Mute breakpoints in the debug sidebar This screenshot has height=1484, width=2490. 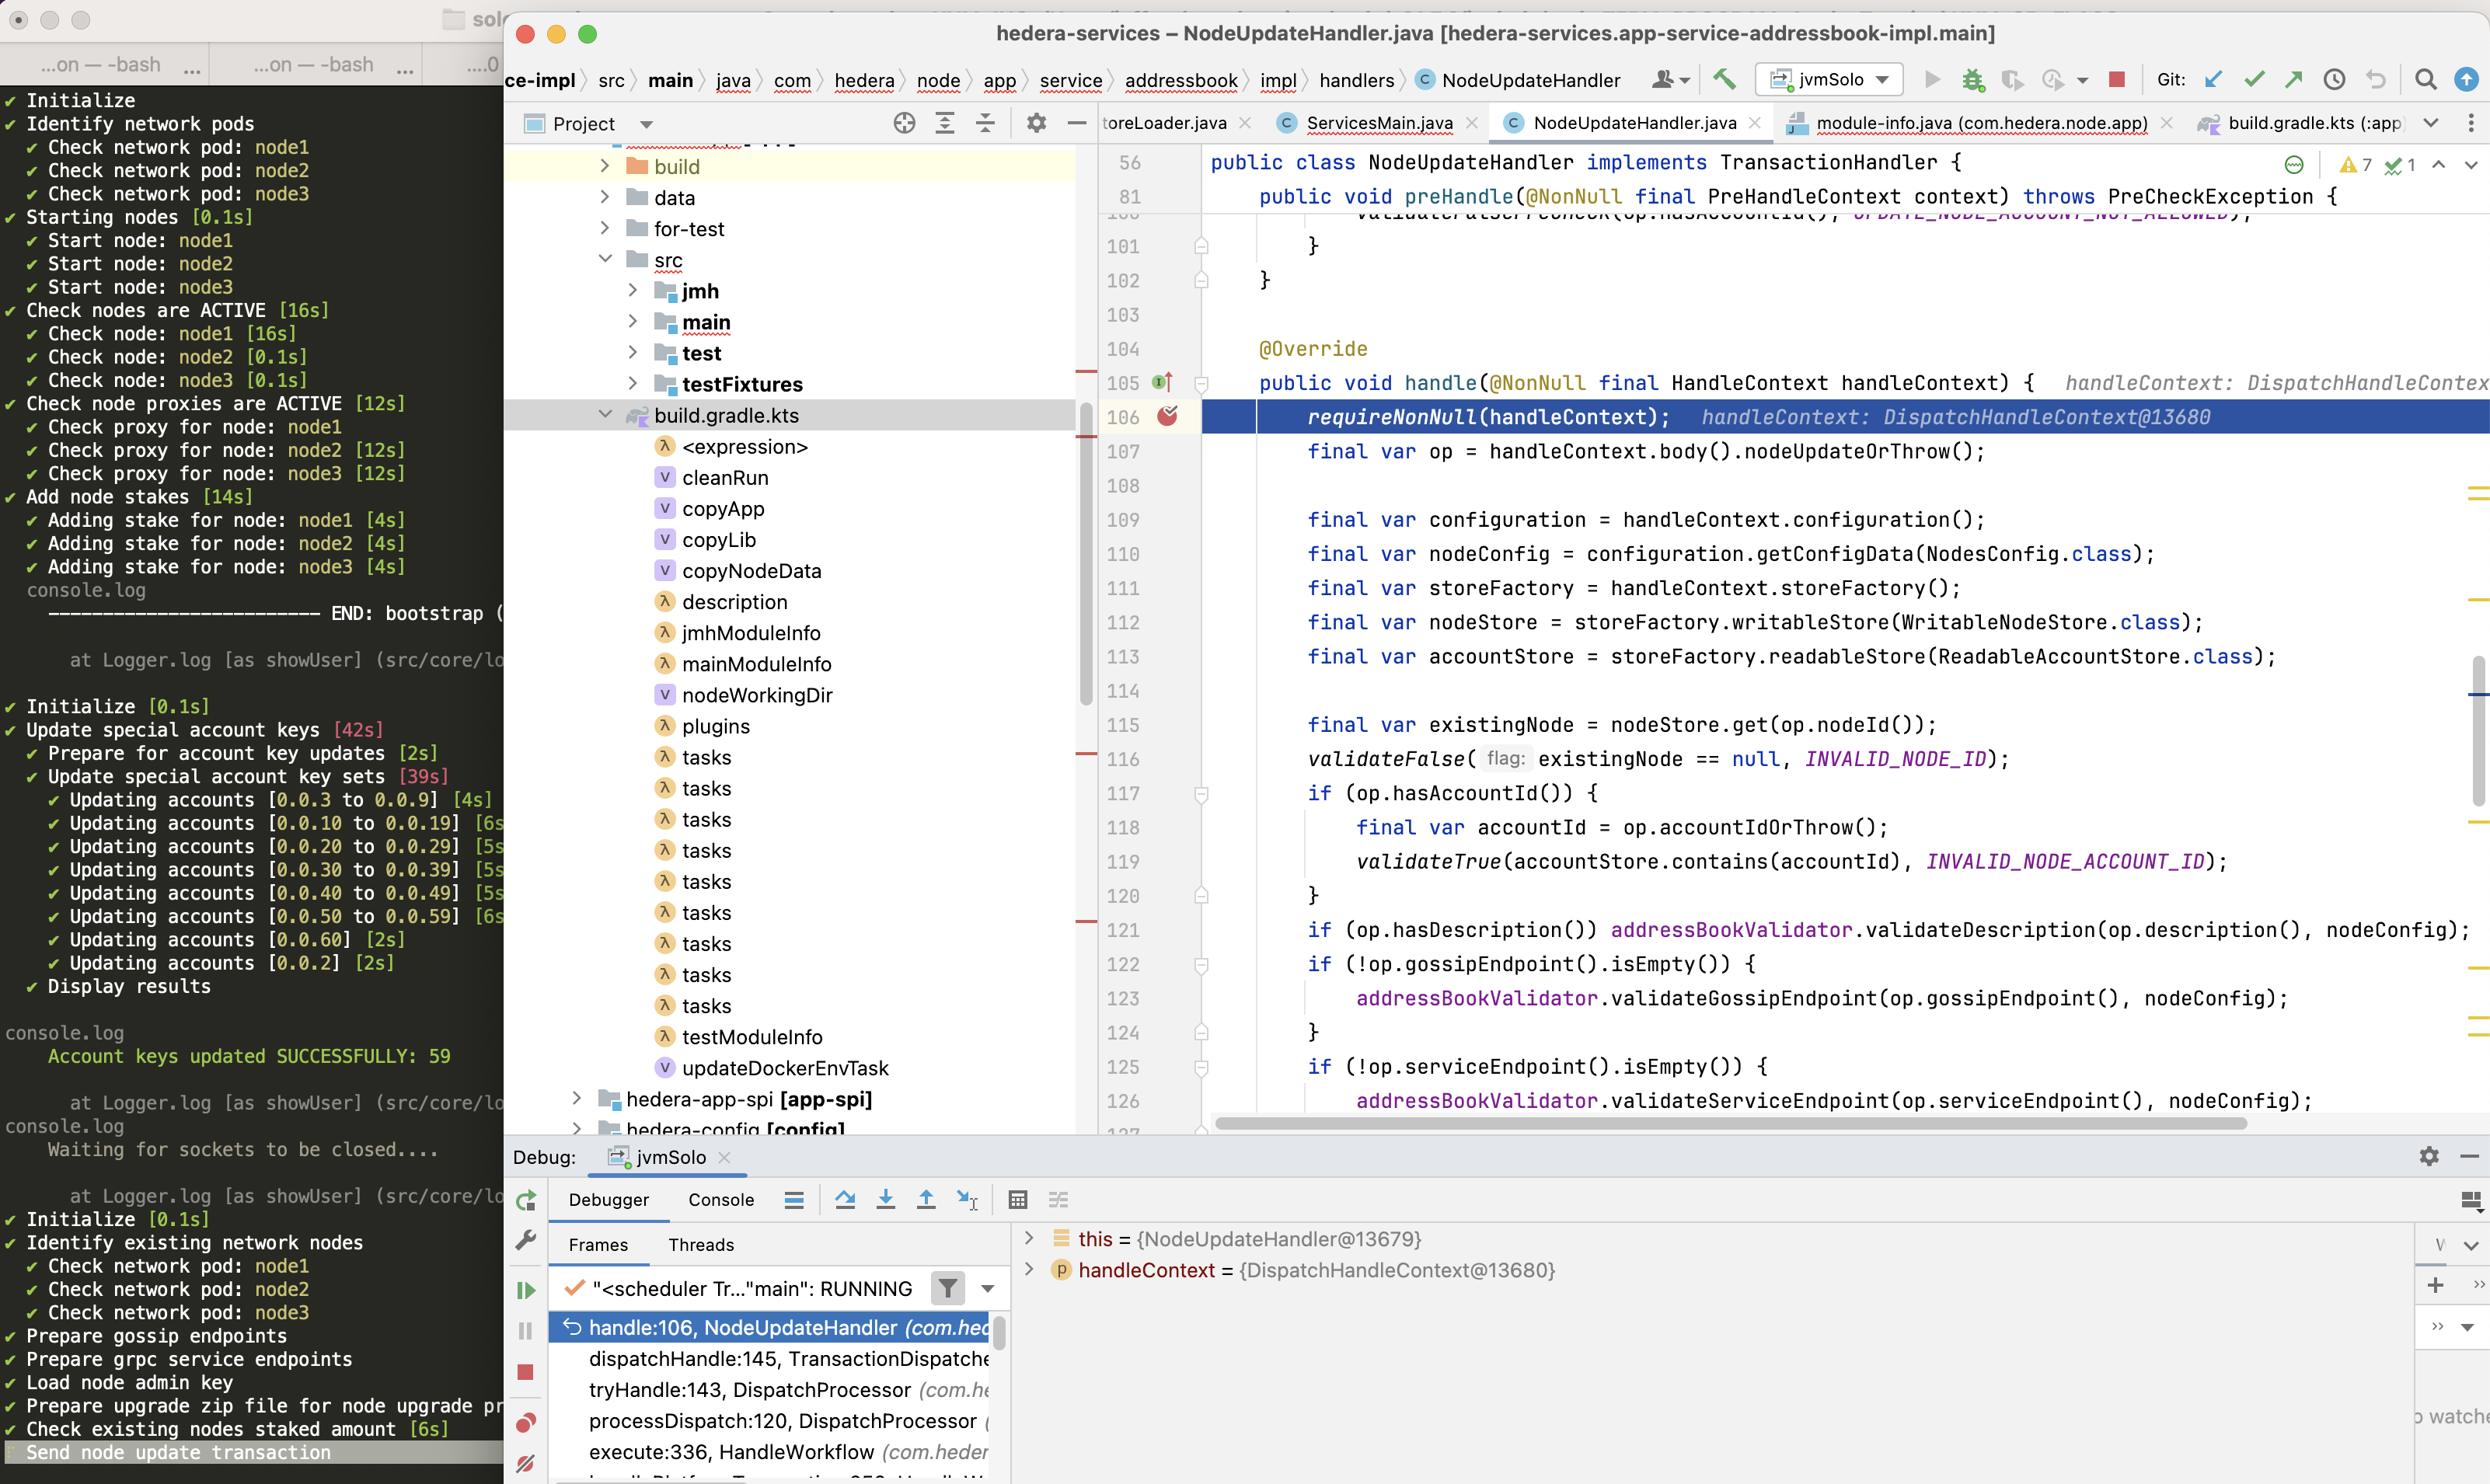pos(525,1463)
